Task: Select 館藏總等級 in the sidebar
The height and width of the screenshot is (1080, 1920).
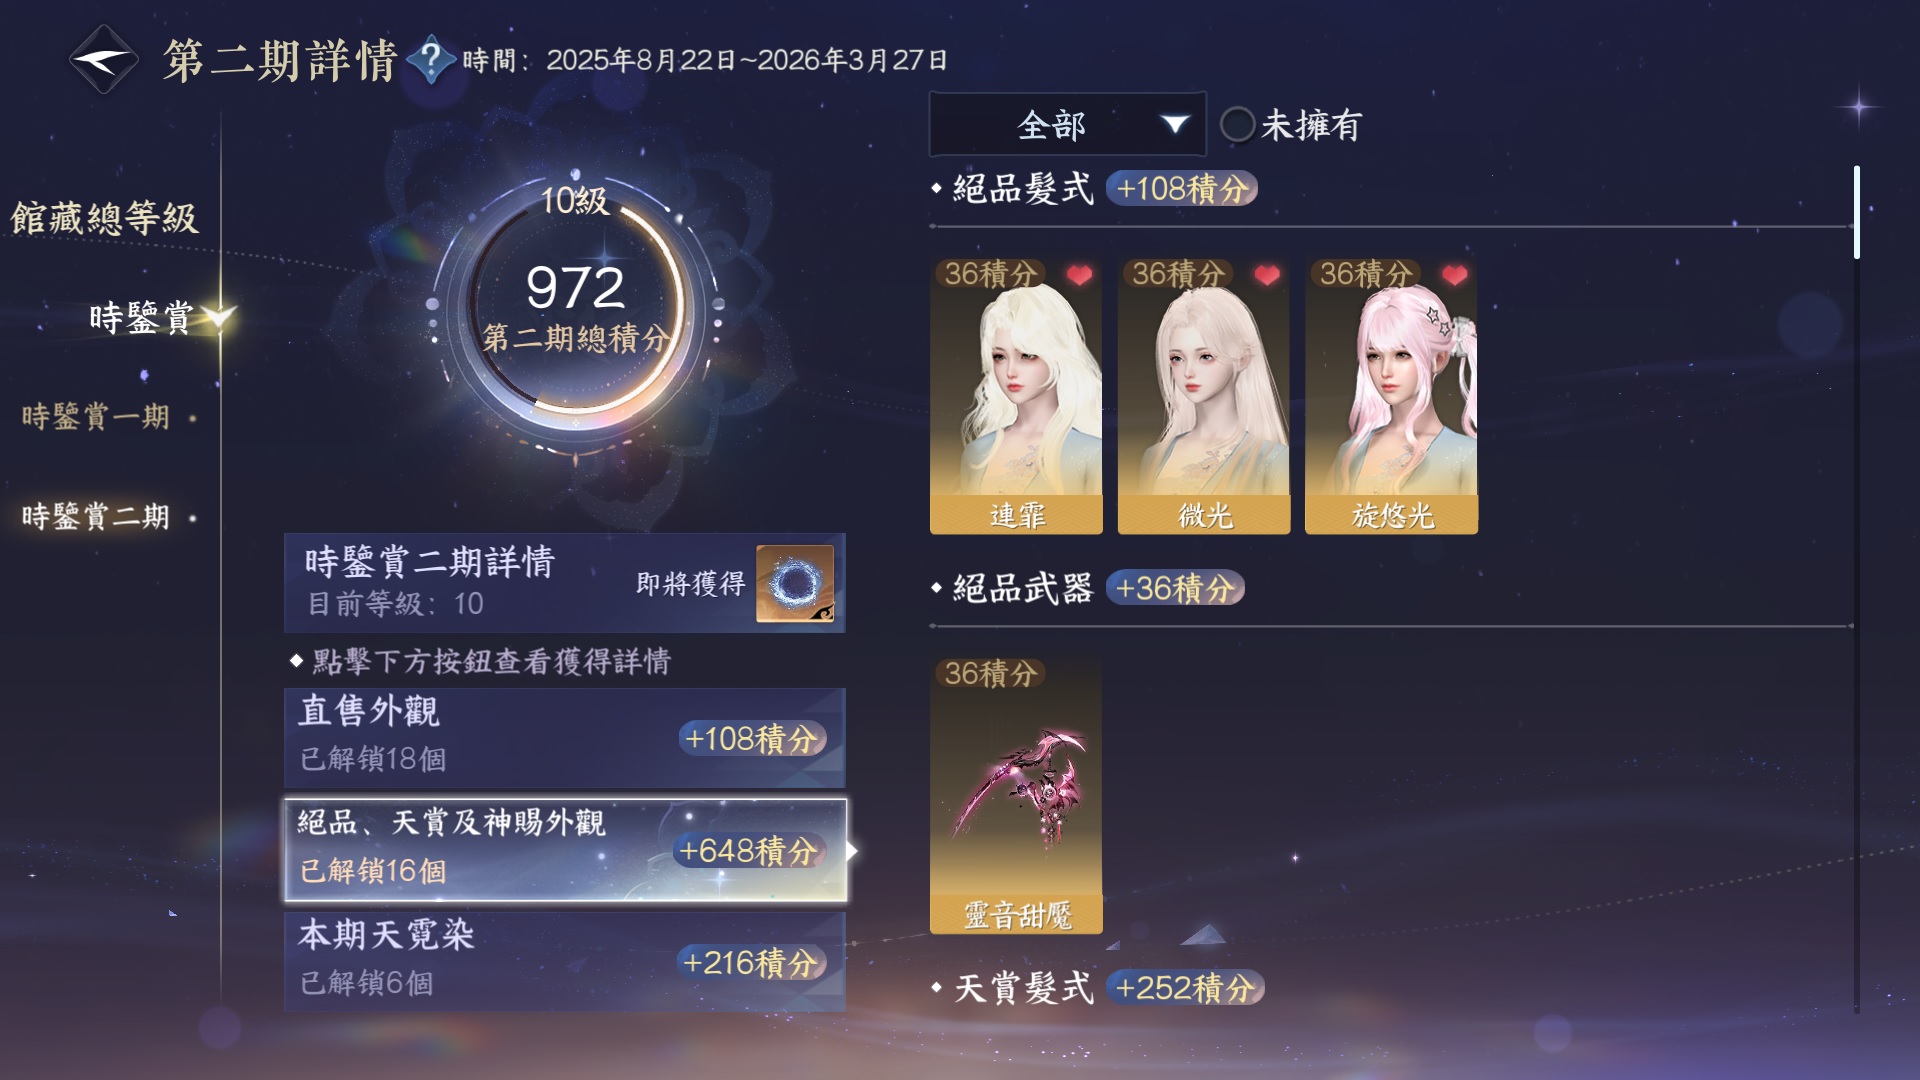Action: point(105,218)
